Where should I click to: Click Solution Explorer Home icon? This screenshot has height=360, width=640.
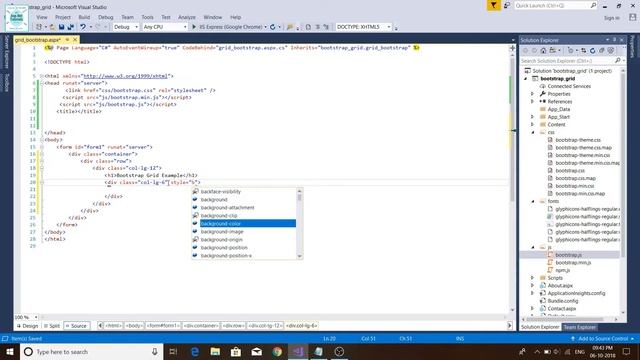(543, 51)
